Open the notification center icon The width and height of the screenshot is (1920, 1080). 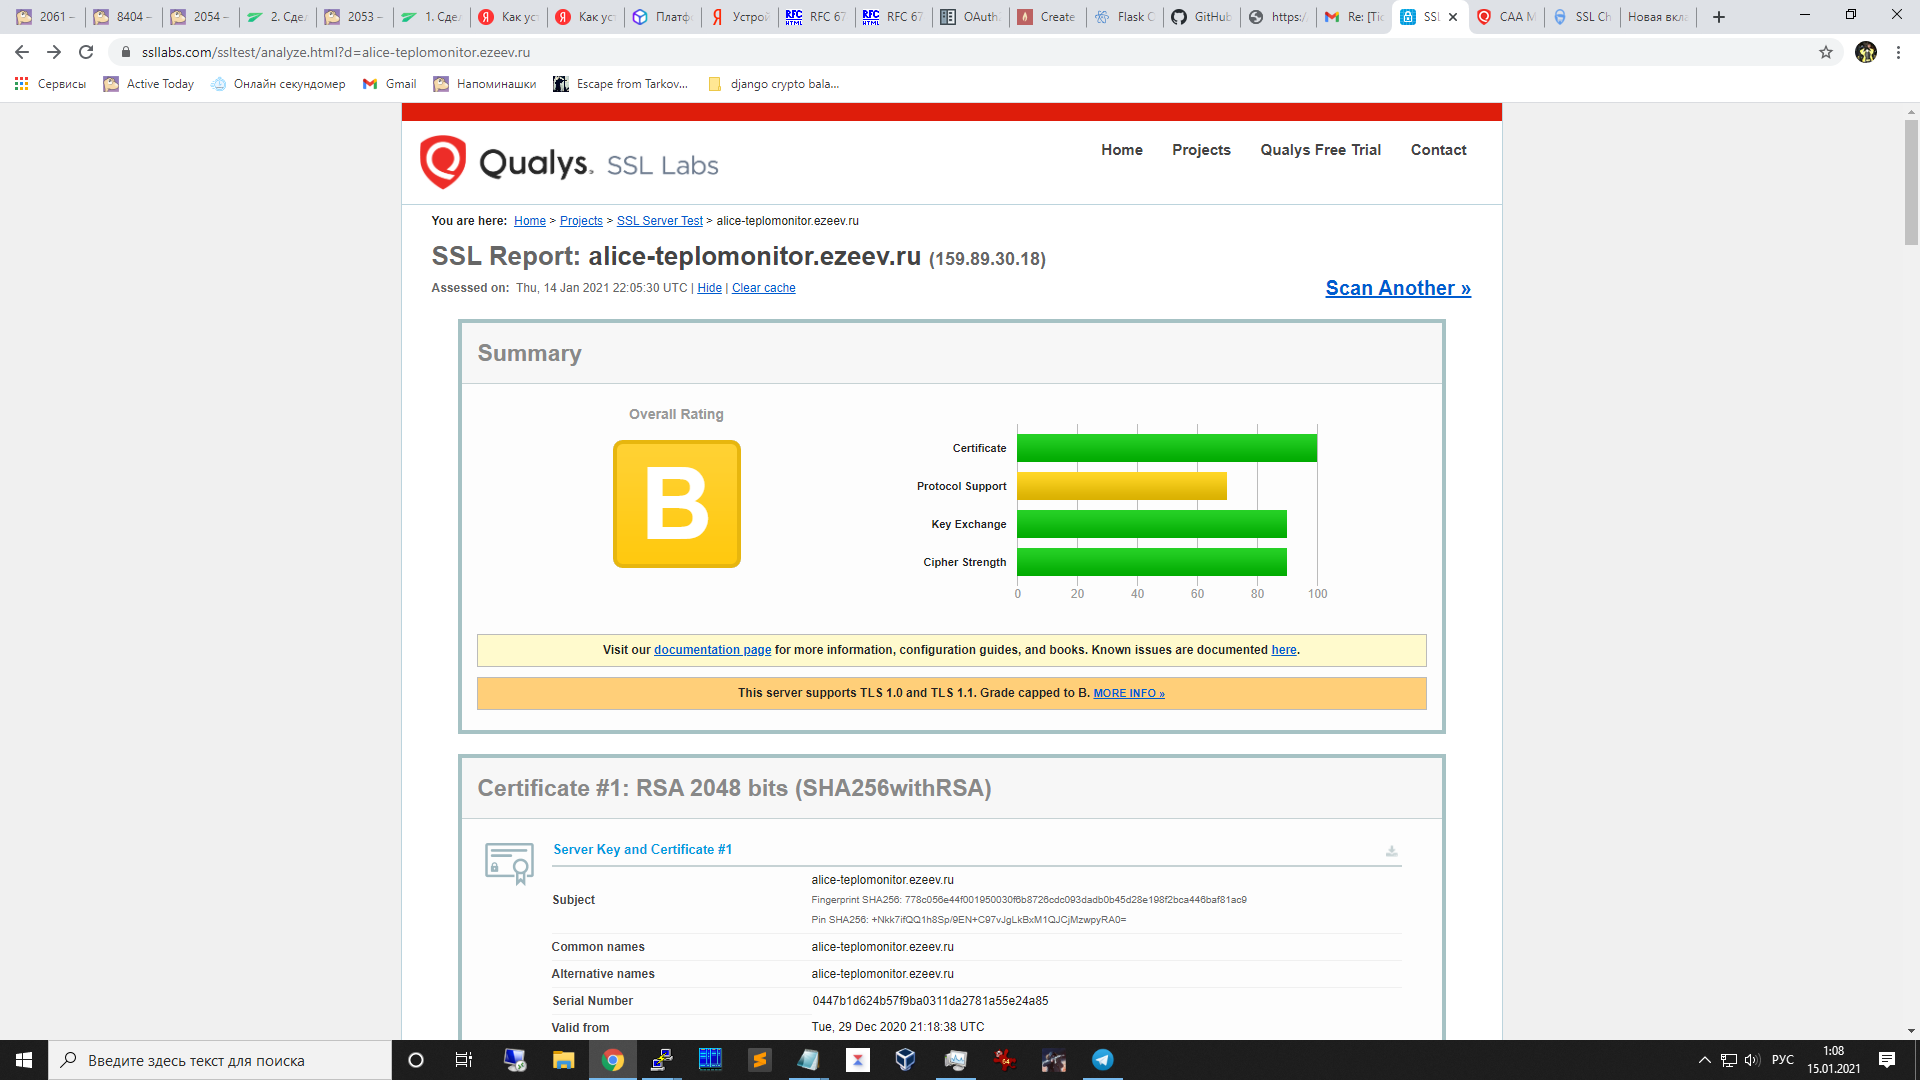coord(1887,1060)
